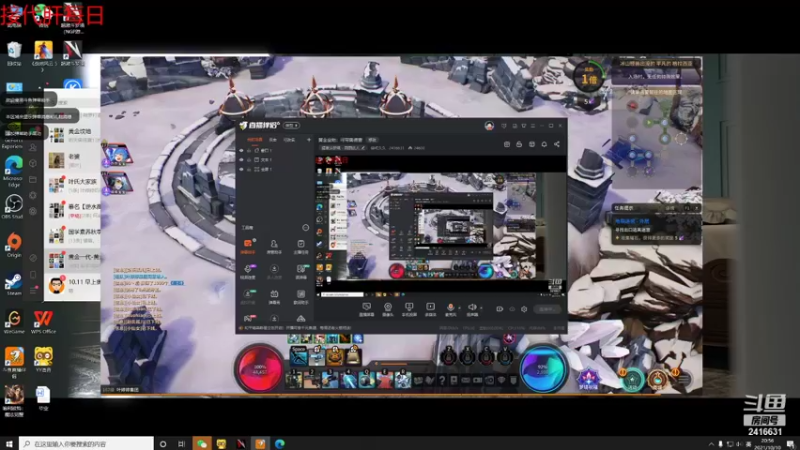Image resolution: width=800 pixels, height=450 pixels.
Task: Toggle visibility eye for 全屏 1 source
Action: coord(242,169)
